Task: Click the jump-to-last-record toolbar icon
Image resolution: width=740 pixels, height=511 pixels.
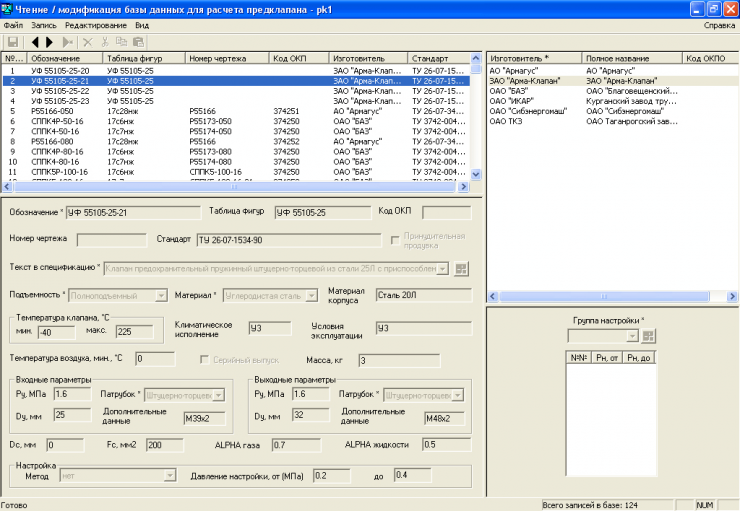Action: tap(68, 43)
